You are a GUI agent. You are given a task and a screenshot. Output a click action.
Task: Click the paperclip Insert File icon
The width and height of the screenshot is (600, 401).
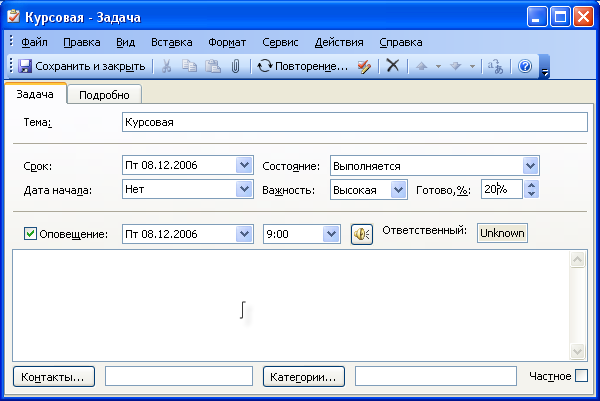point(235,66)
